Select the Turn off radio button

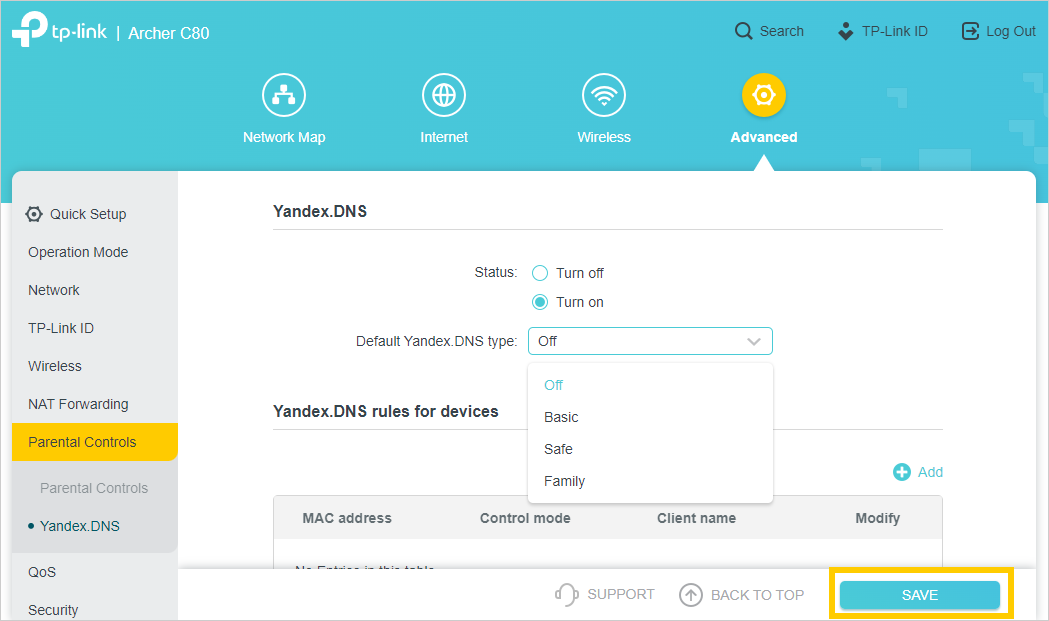(540, 273)
